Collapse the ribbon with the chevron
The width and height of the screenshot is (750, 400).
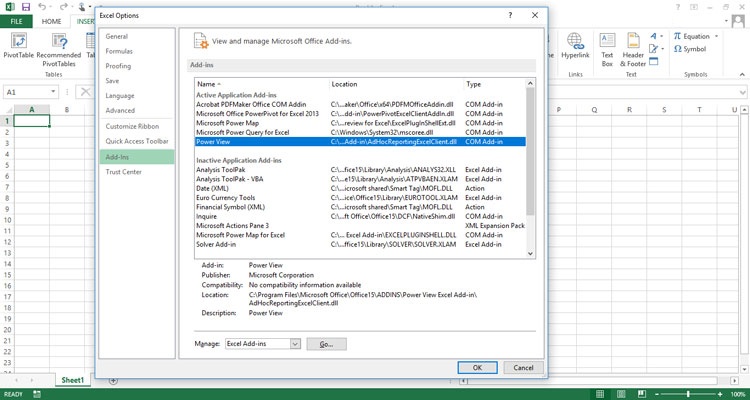click(x=742, y=75)
